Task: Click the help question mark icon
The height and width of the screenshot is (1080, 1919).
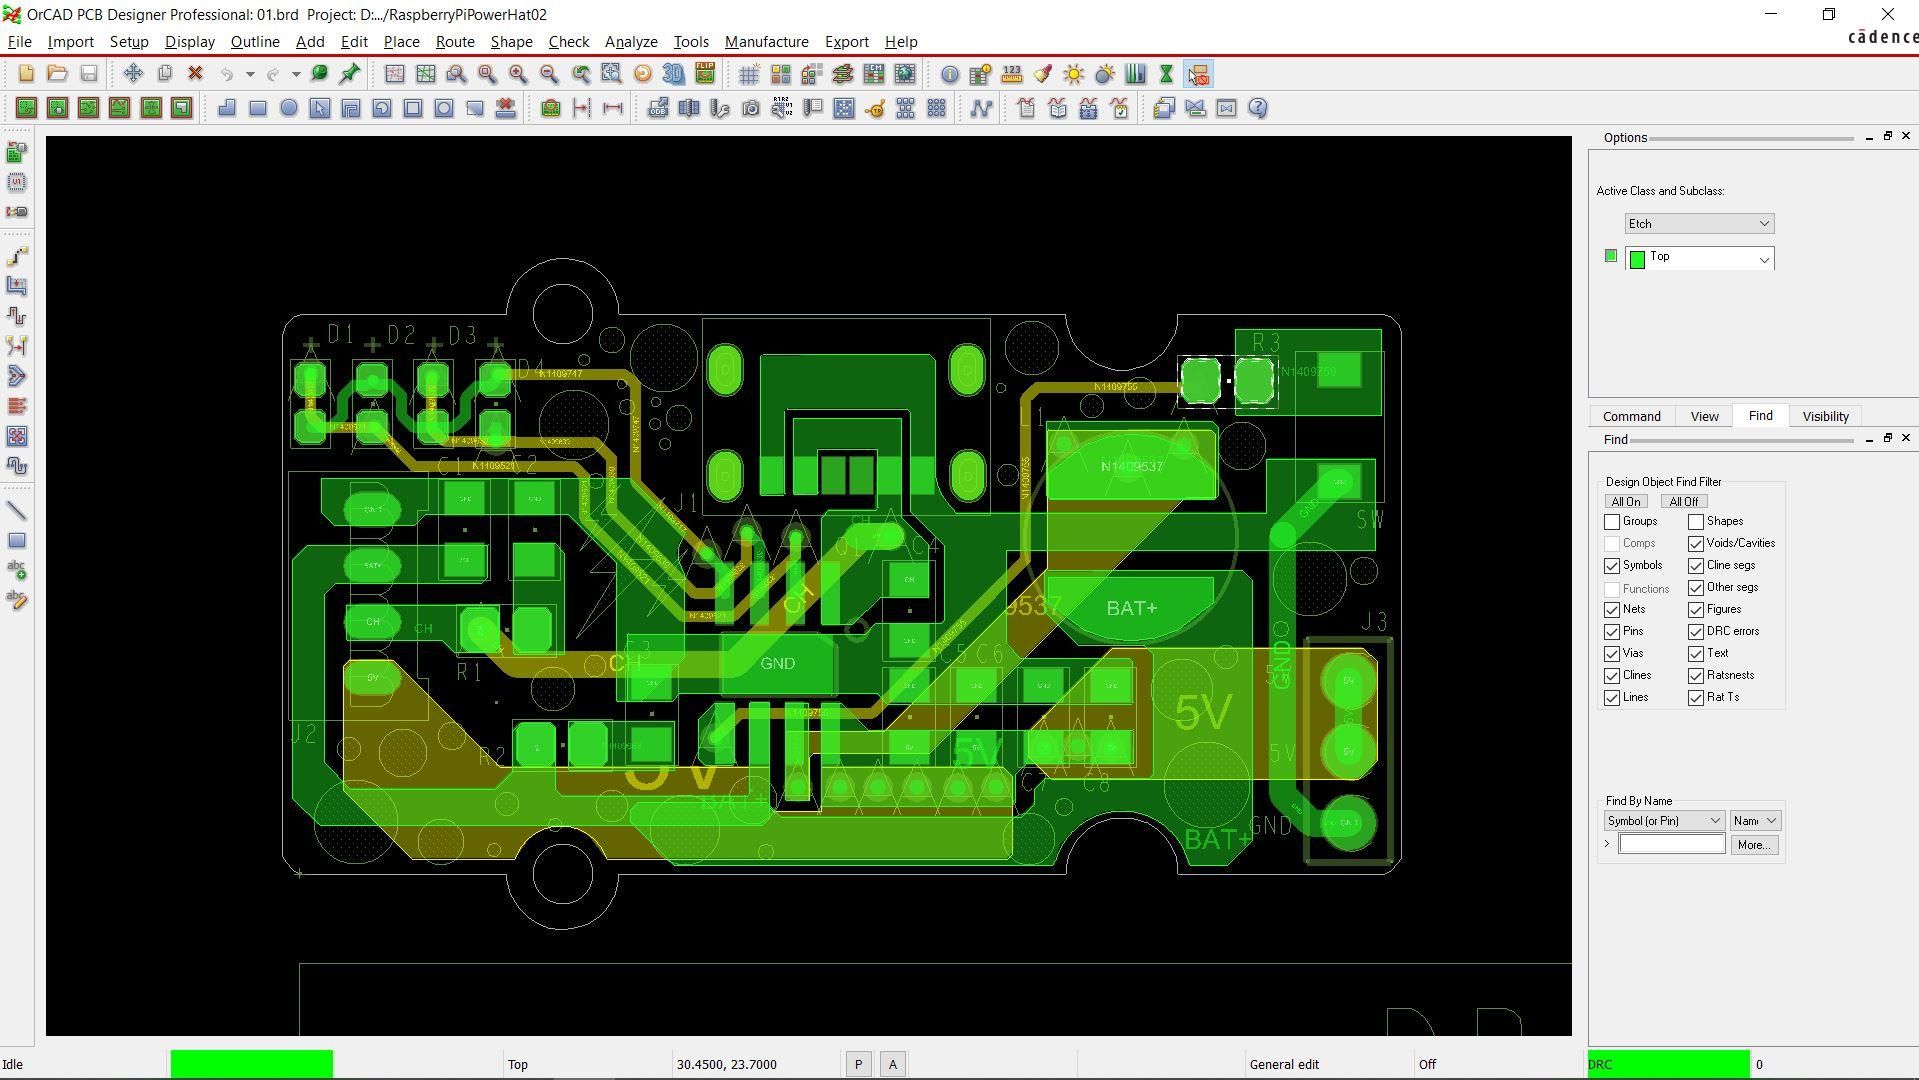Action: [1258, 108]
